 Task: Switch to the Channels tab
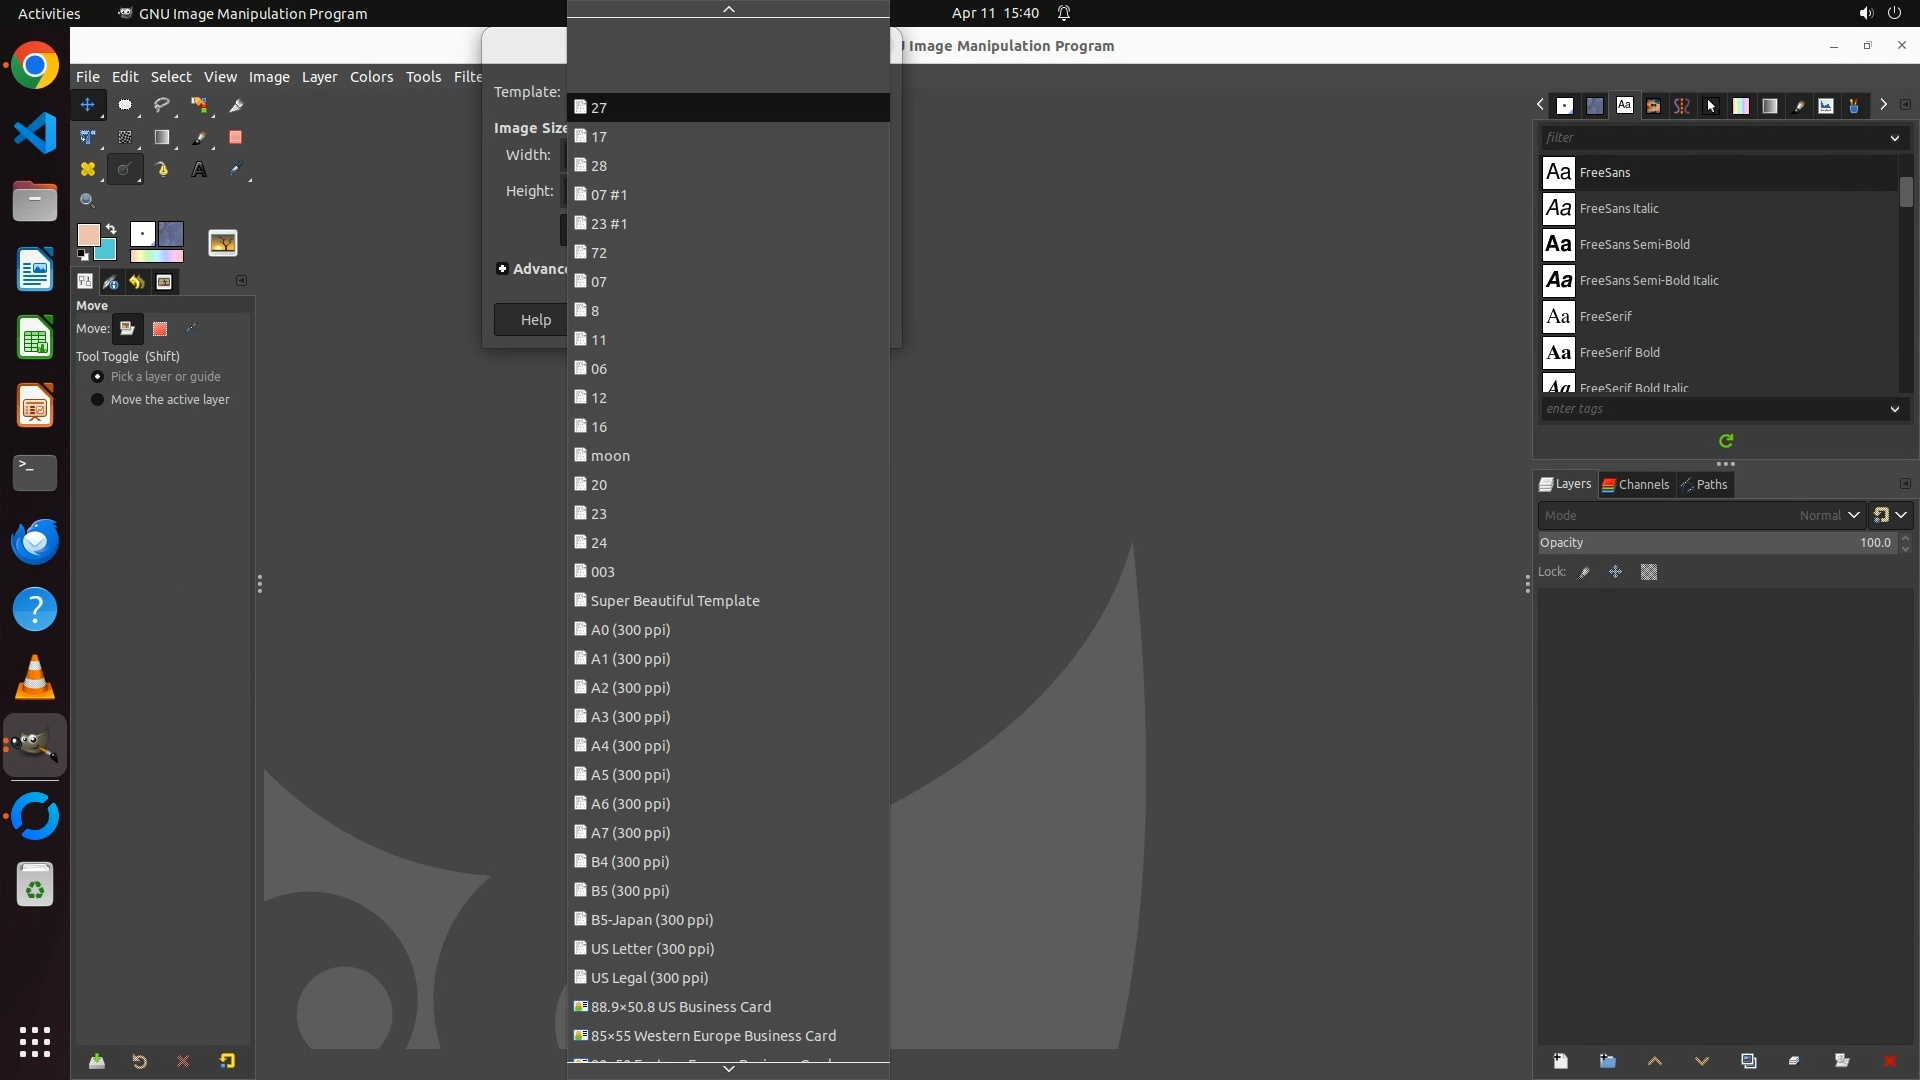pyautogui.click(x=1636, y=484)
